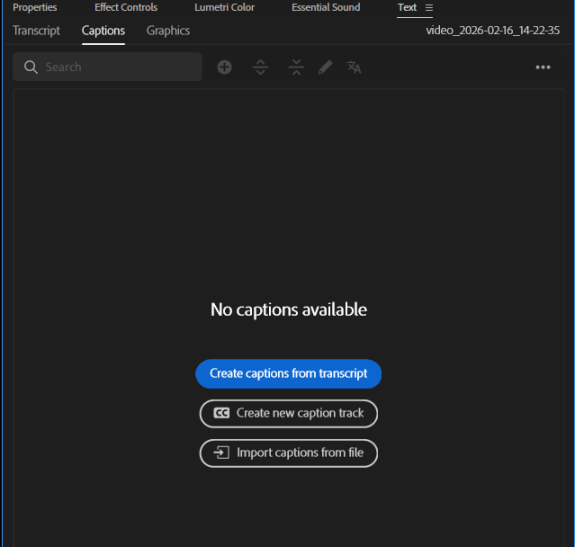Click the CC icon on caption track button
The image size is (575, 547).
[221, 413]
